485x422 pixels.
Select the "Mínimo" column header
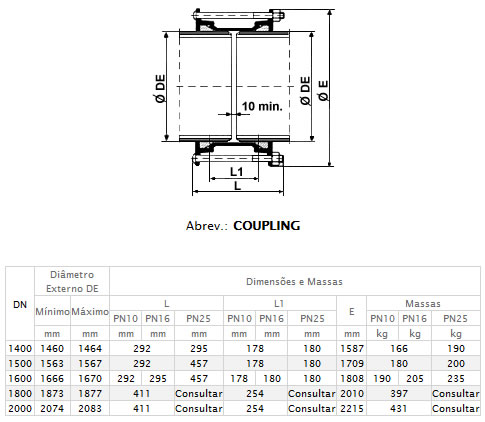52,312
